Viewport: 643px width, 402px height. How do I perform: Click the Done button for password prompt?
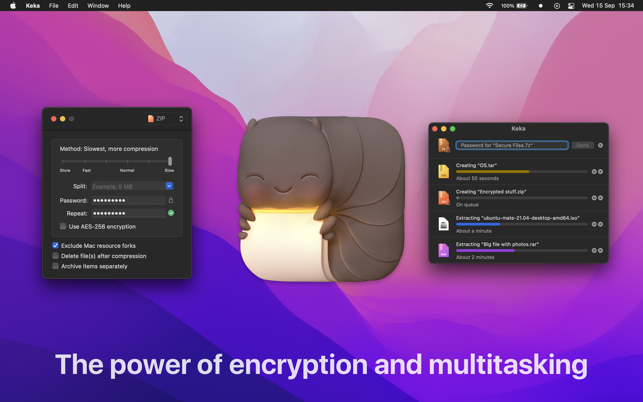coord(582,145)
